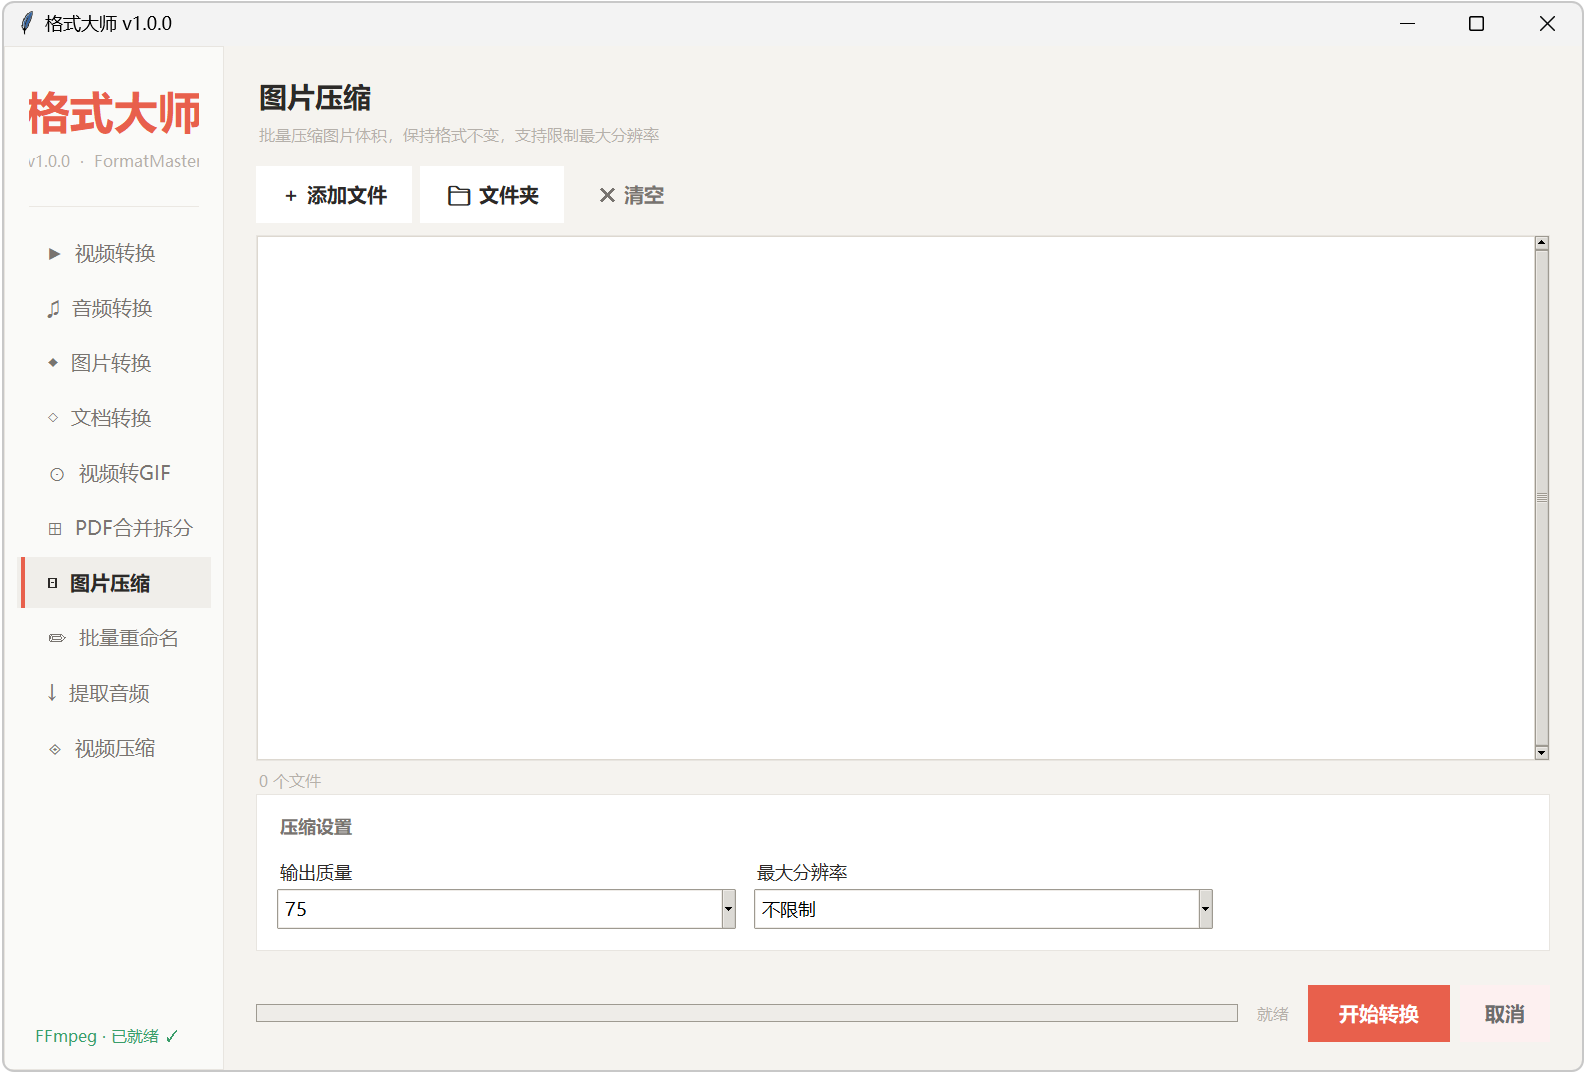This screenshot has height=1073, width=1586.
Task: Click the 最大分辨率 label
Action: [802, 873]
